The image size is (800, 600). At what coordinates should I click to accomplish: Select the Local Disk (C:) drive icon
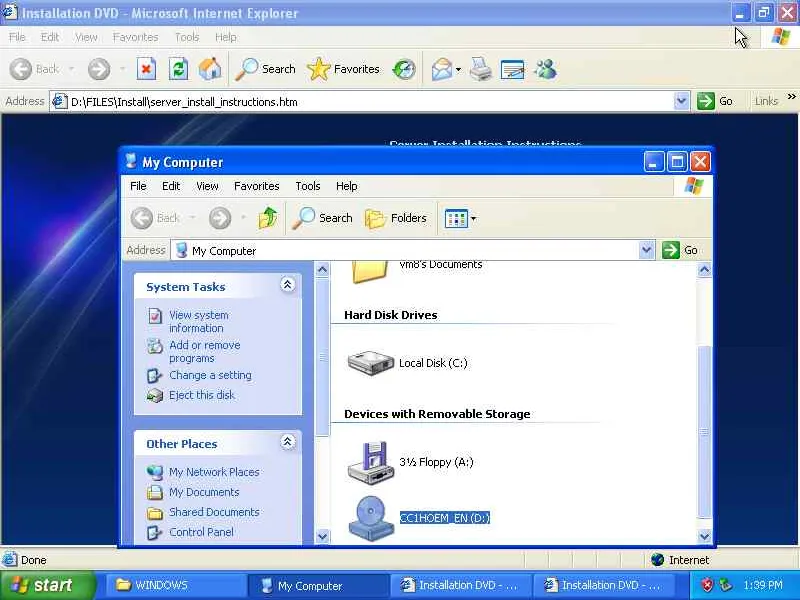coord(371,363)
